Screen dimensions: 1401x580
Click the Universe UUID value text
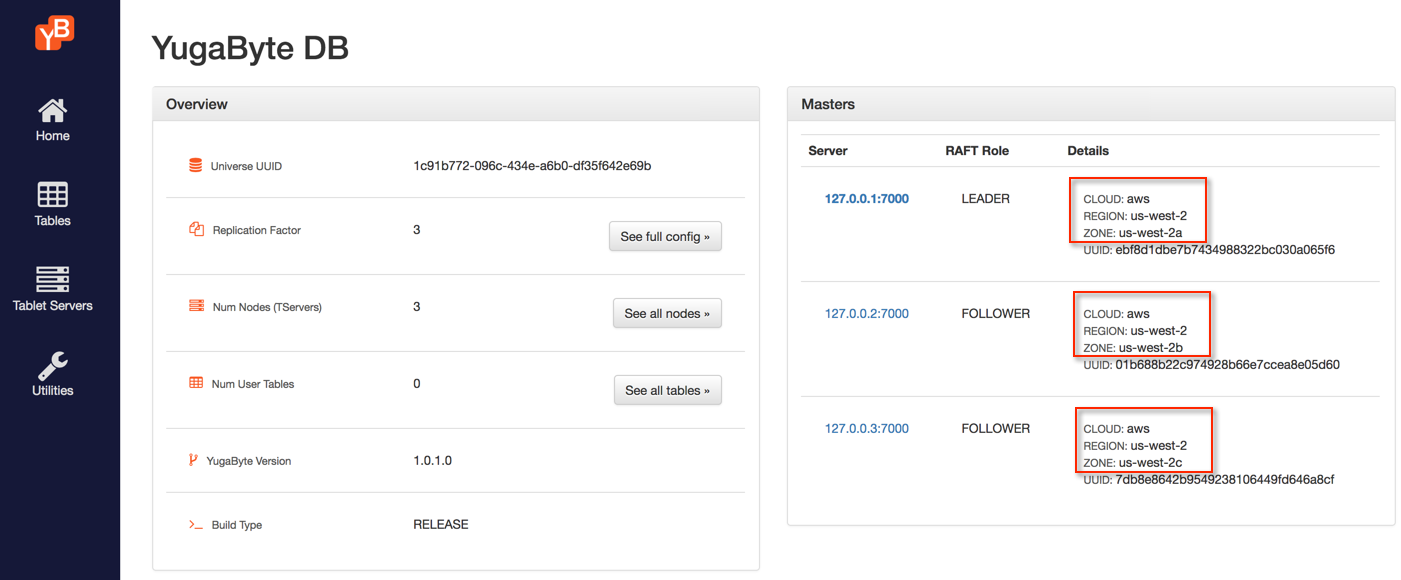tap(532, 166)
